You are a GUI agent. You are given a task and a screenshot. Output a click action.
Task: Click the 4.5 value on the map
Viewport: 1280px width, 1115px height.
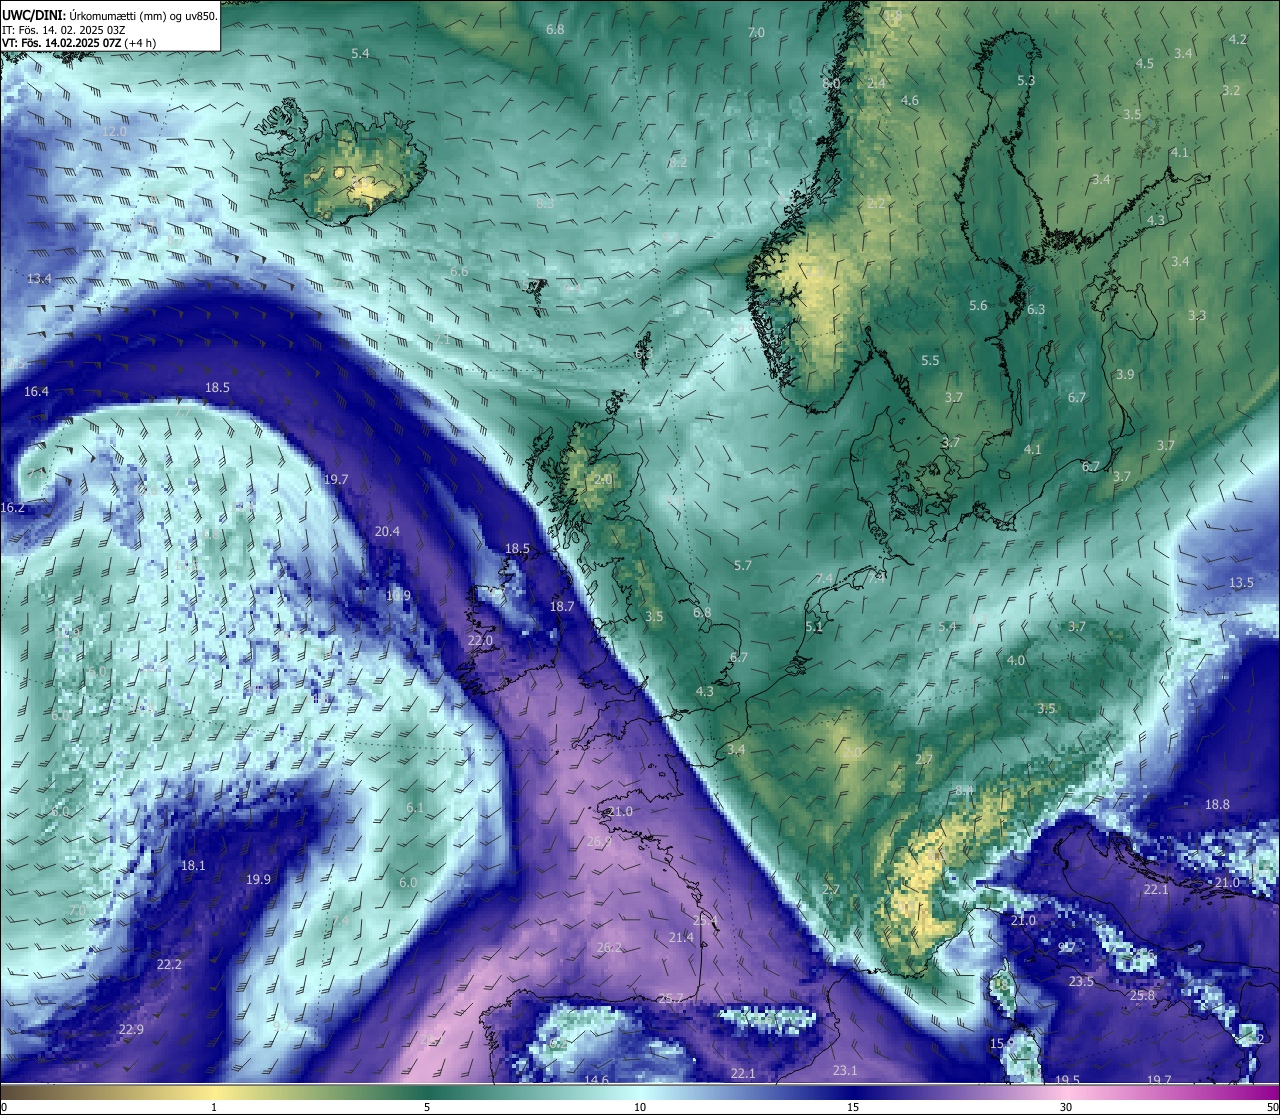[1145, 64]
